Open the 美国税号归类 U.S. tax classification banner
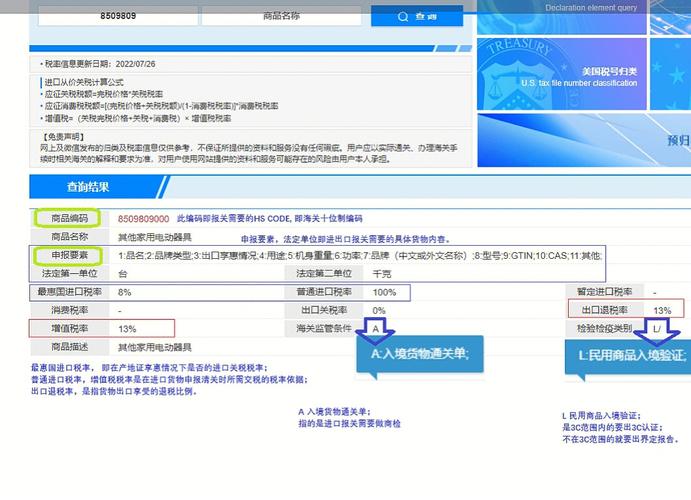The width and height of the screenshot is (691, 500). 562,74
